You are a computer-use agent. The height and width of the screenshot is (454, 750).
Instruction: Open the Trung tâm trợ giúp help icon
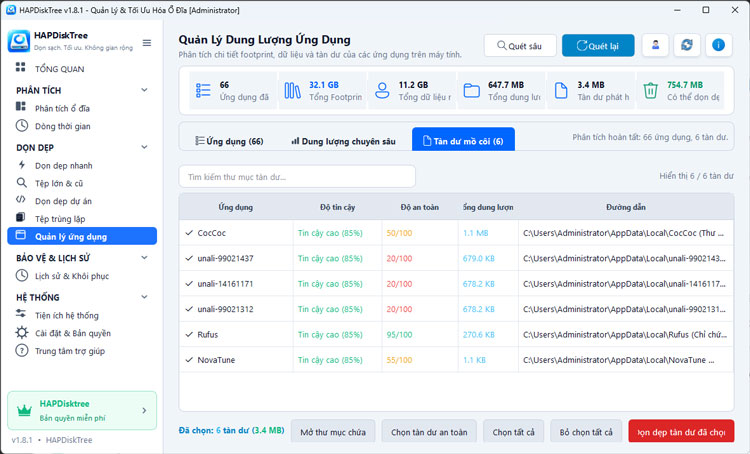click(x=22, y=351)
